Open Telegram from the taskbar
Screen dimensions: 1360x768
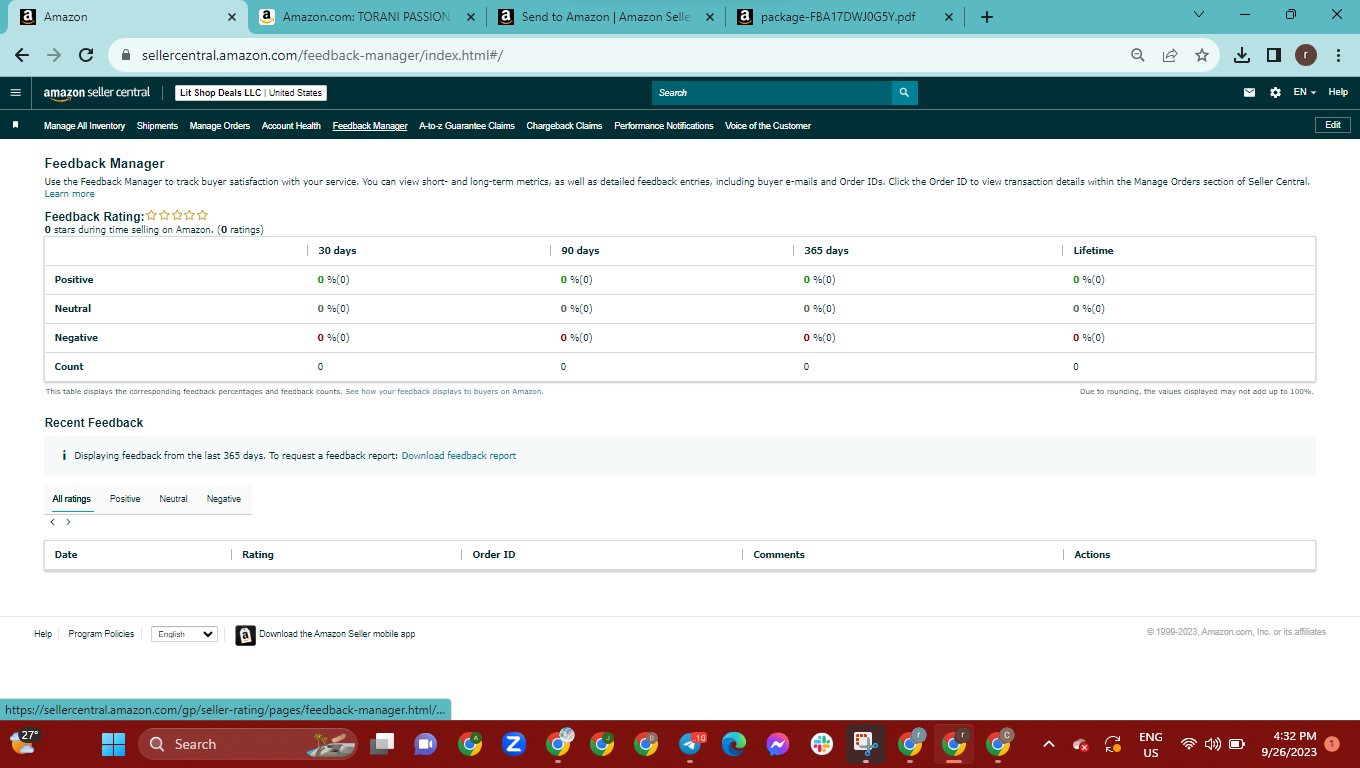click(x=690, y=744)
